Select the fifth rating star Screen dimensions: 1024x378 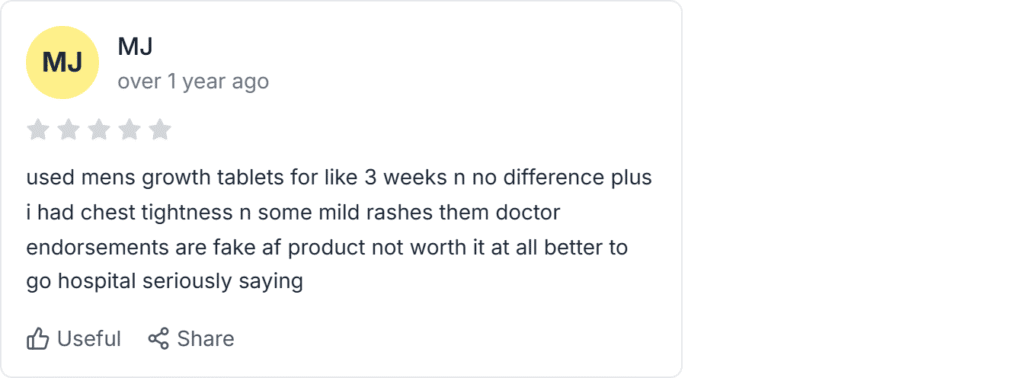click(x=159, y=129)
